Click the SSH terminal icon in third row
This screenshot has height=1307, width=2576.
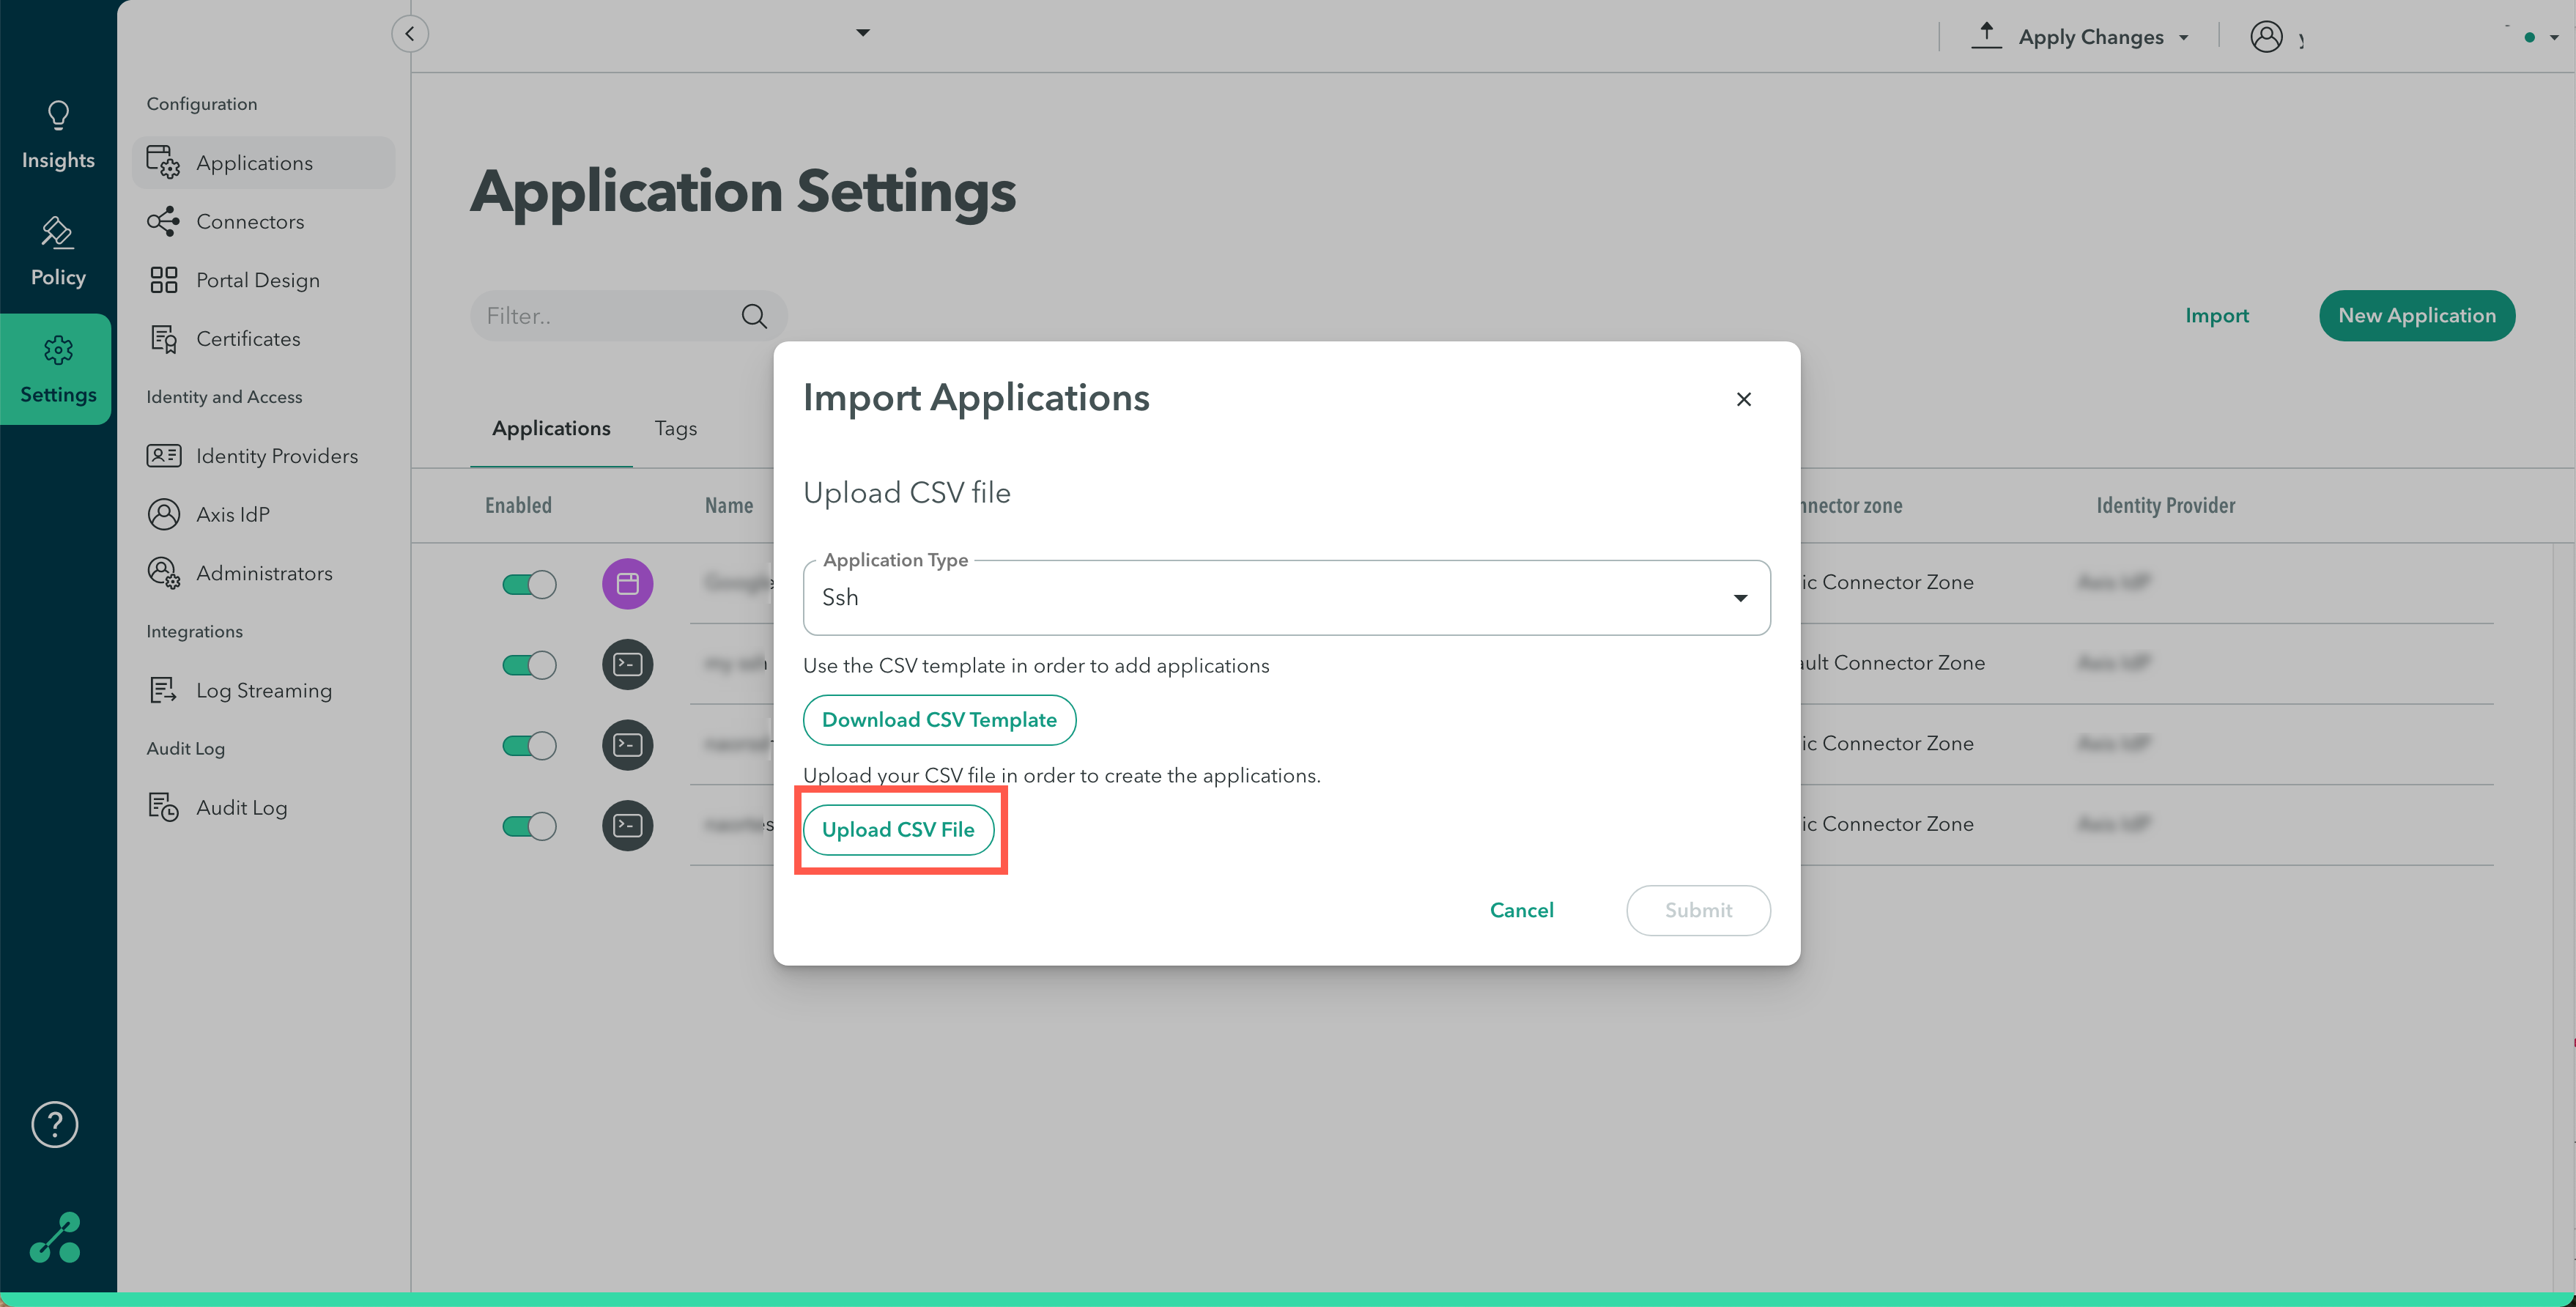[627, 745]
